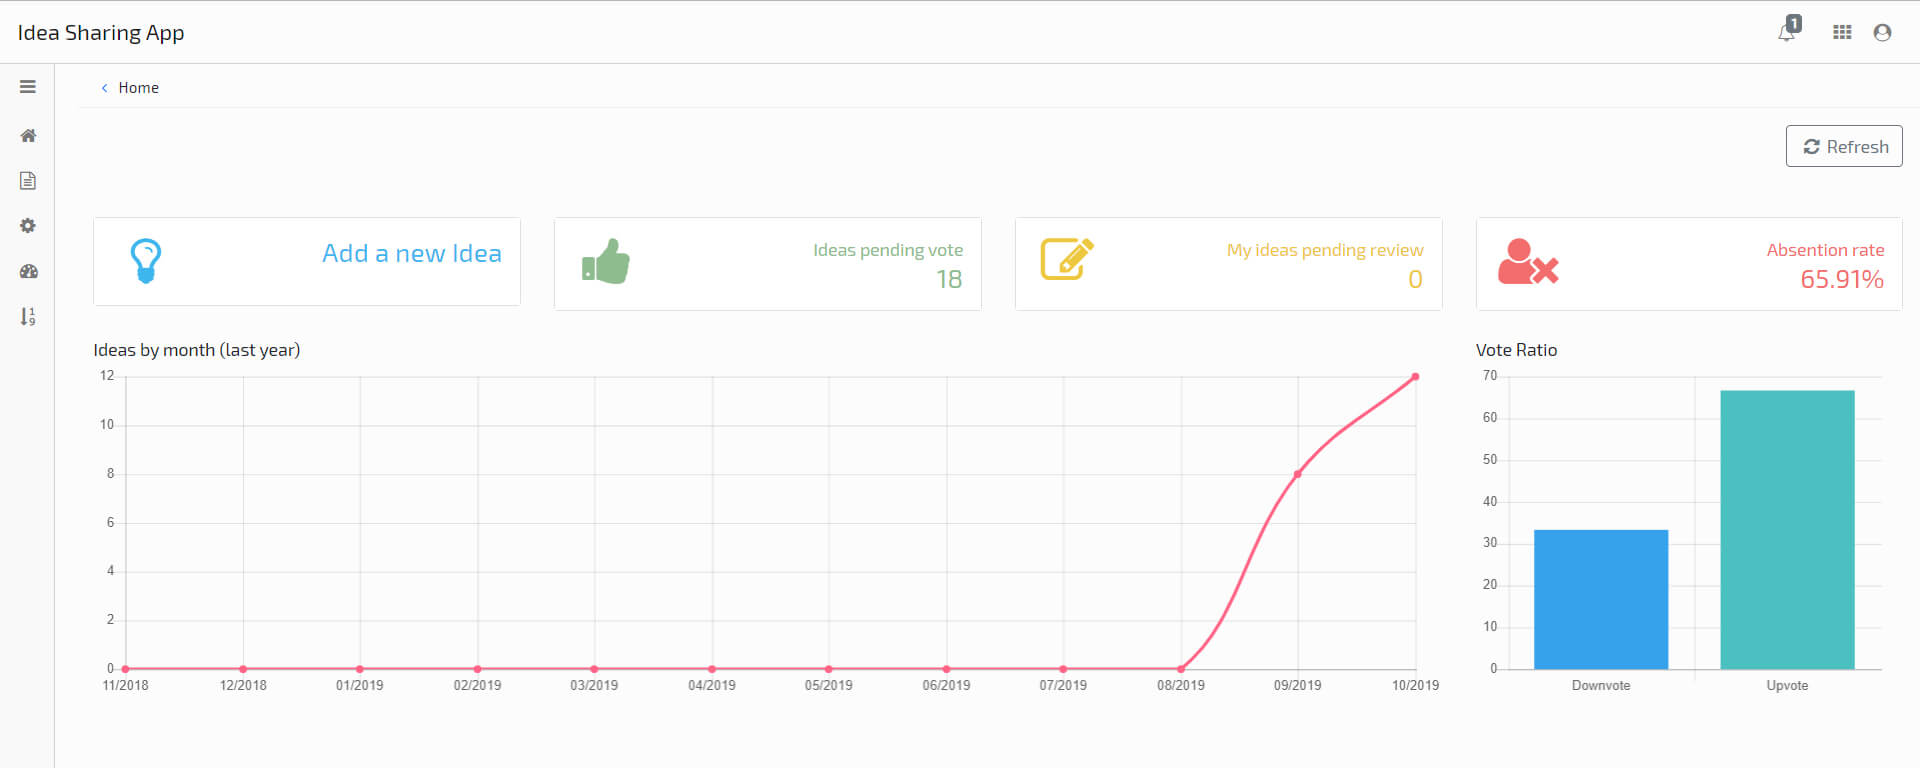Viewport: 1920px width, 768px height.
Task: Open the Ideas pending vote card
Action: [x=768, y=264]
